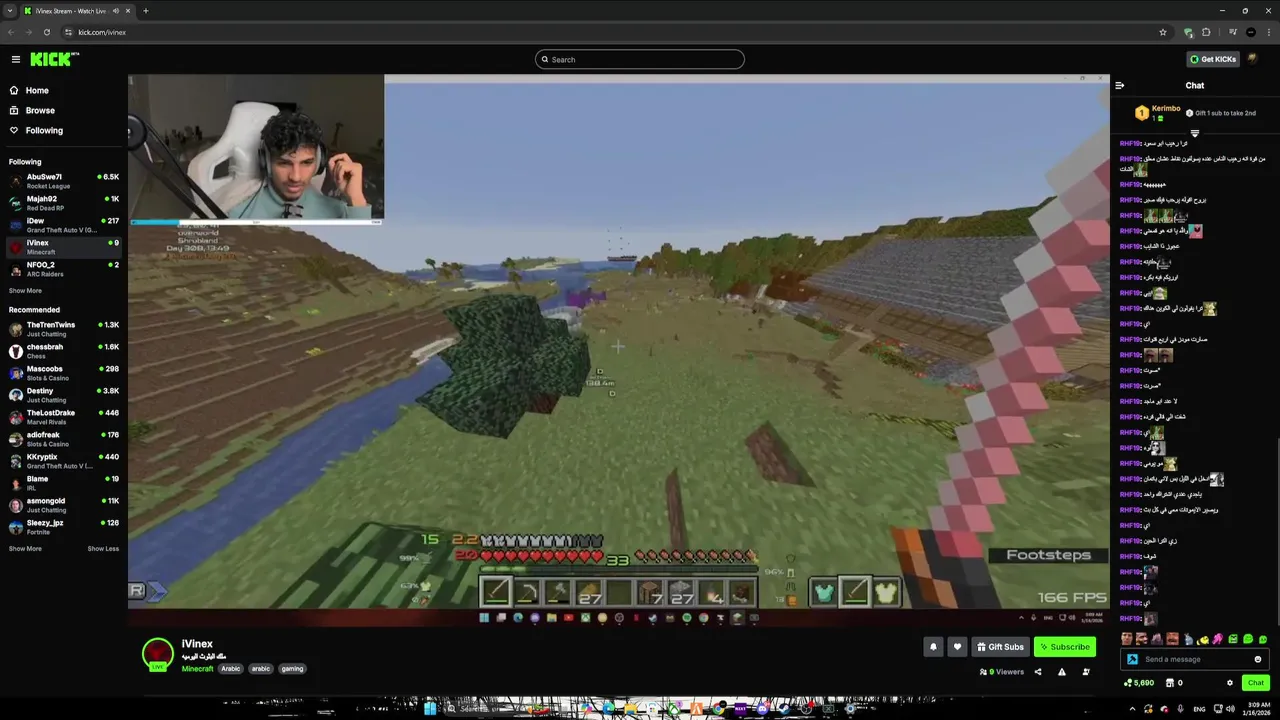Mute the iVinex Stream tab audio
Viewport: 1280px width, 720px height.
pyautogui.click(x=116, y=11)
